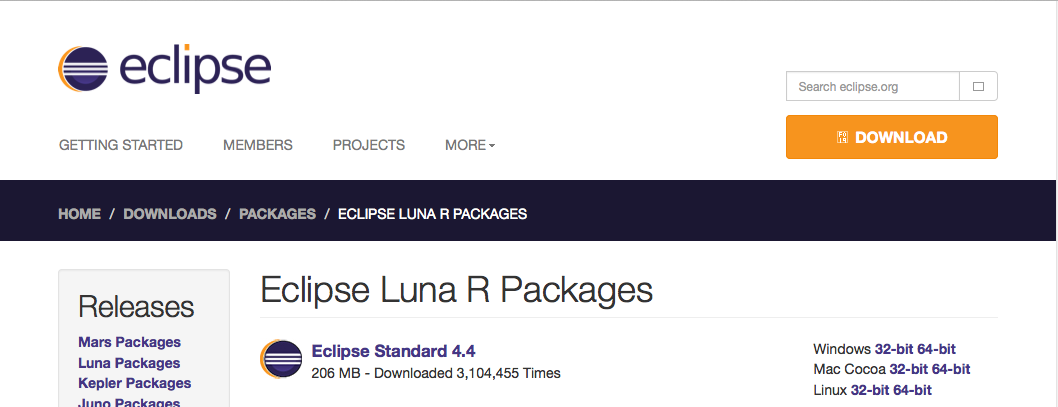Screen dimensions: 1058x407
Task: Get the Mac Cocoa 64-bit download
Action: pos(950,369)
